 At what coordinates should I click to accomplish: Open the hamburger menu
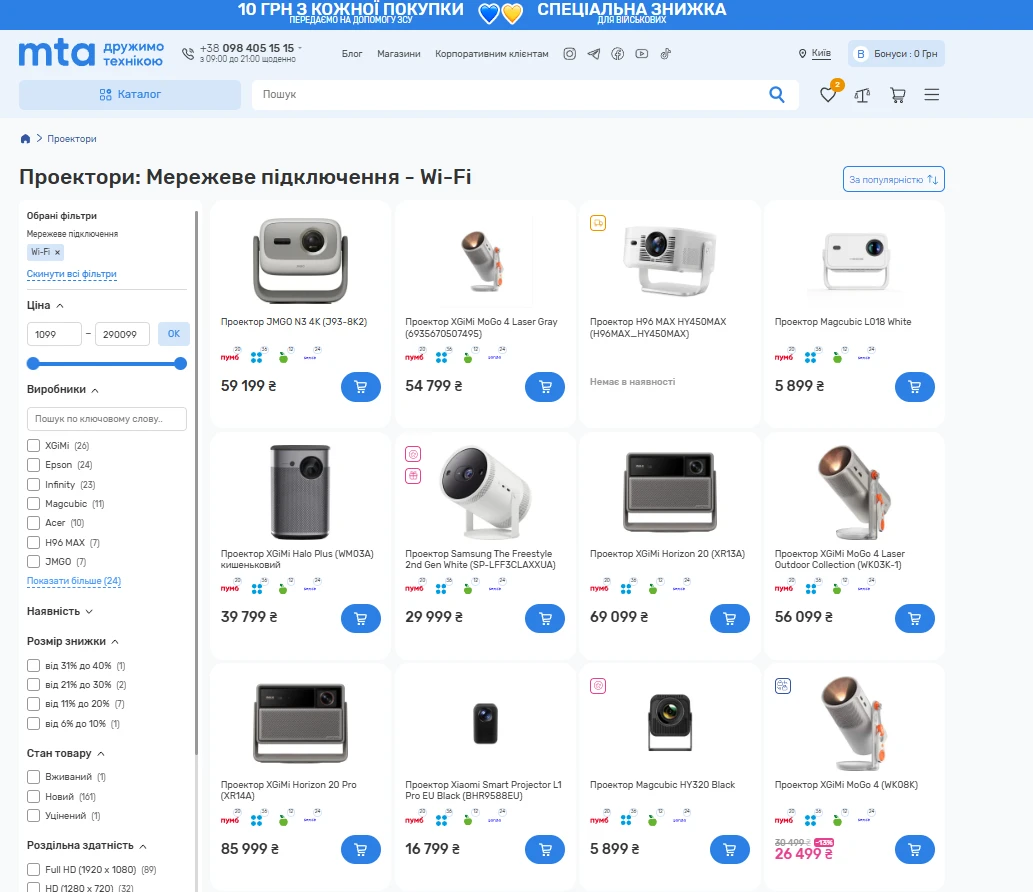click(x=932, y=95)
